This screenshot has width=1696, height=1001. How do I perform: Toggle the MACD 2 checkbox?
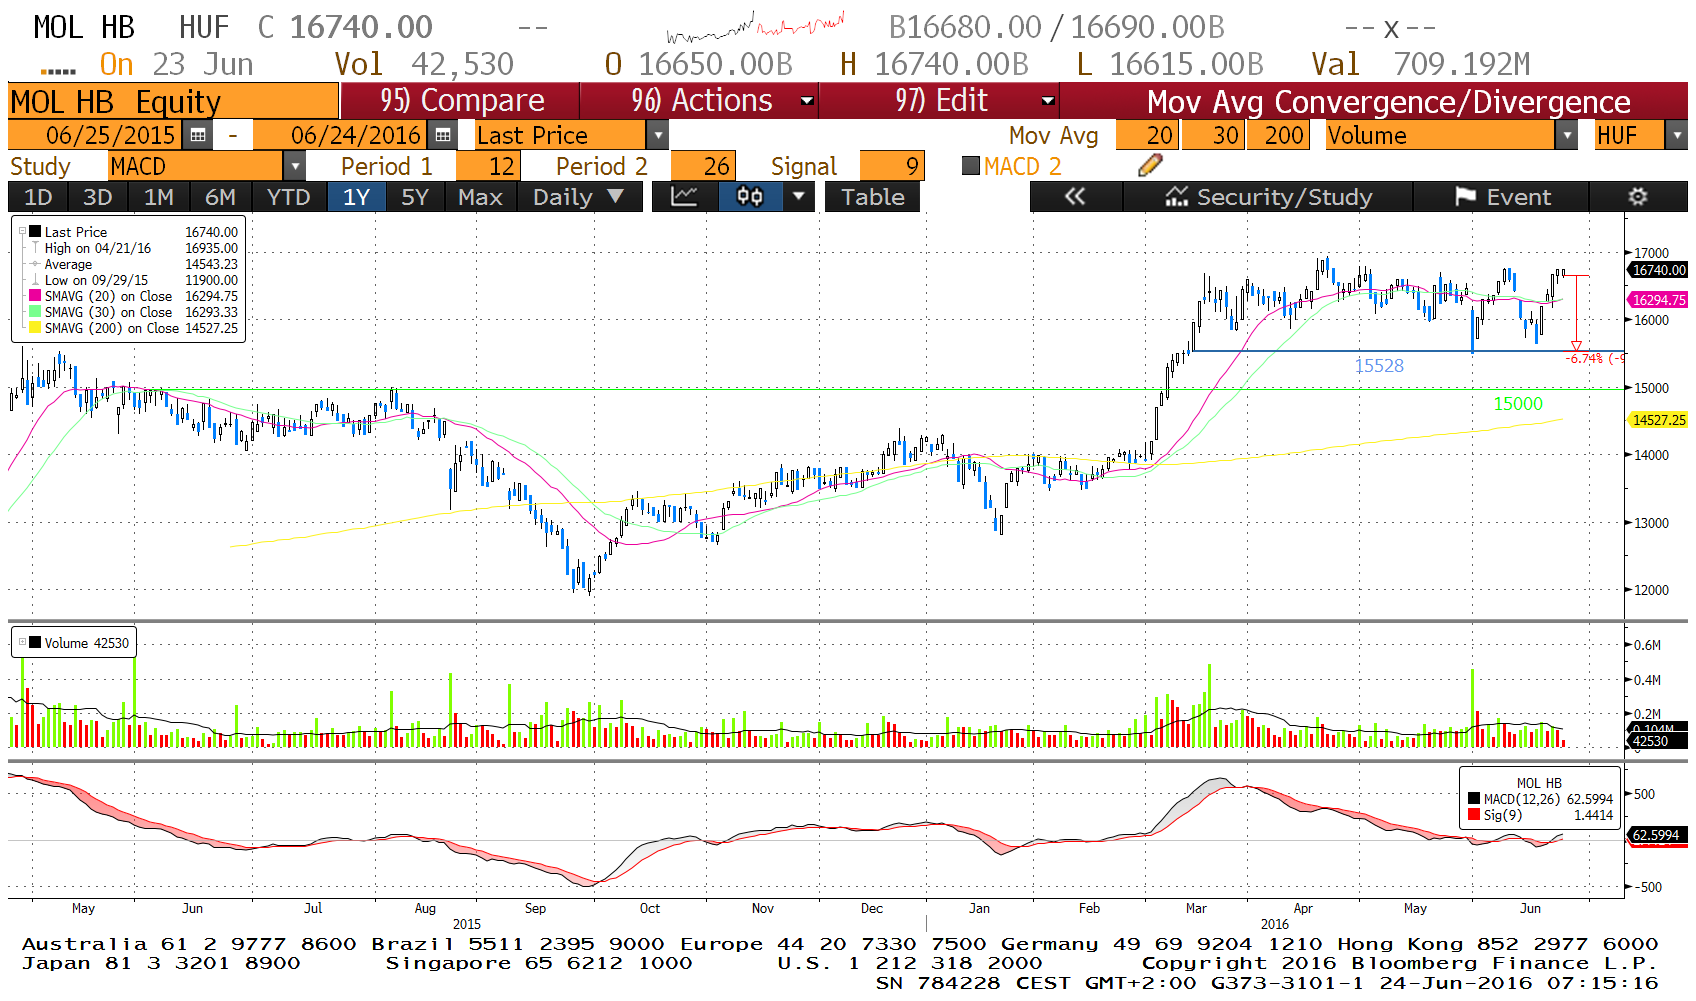pyautogui.click(x=970, y=166)
